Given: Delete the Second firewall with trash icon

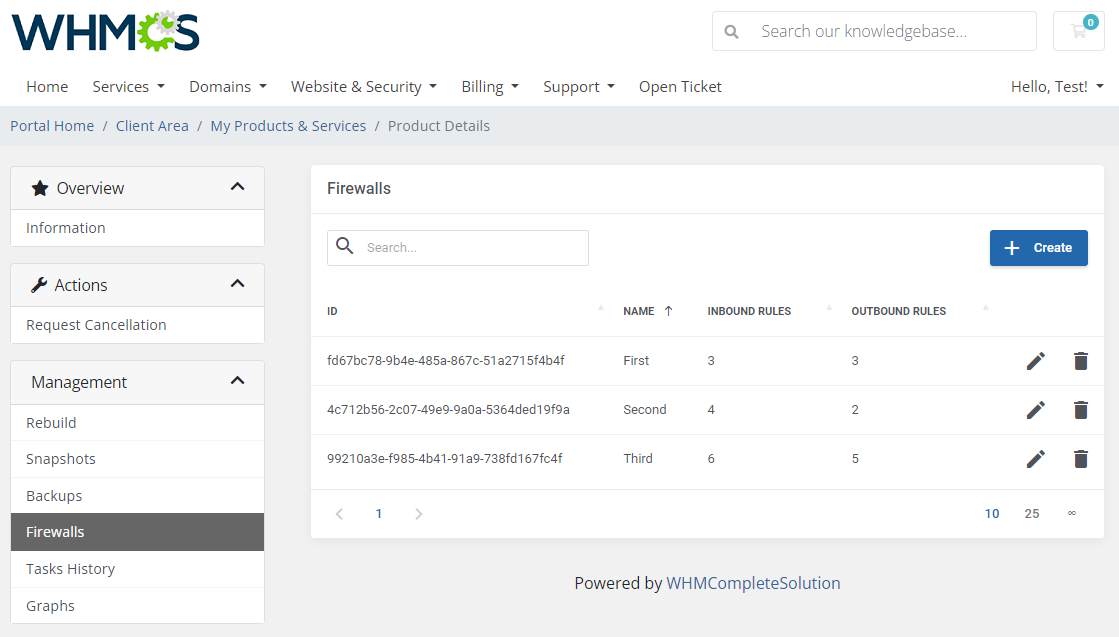Looking at the screenshot, I should (1081, 410).
